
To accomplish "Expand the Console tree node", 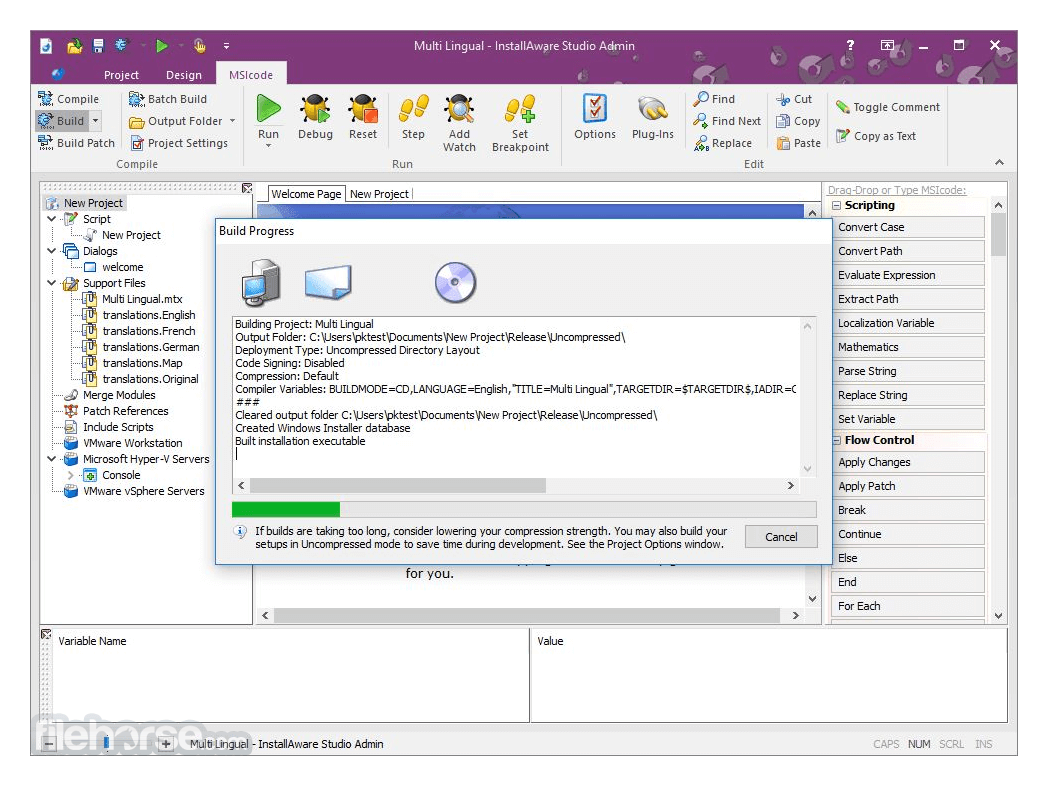I will click(x=70, y=475).
